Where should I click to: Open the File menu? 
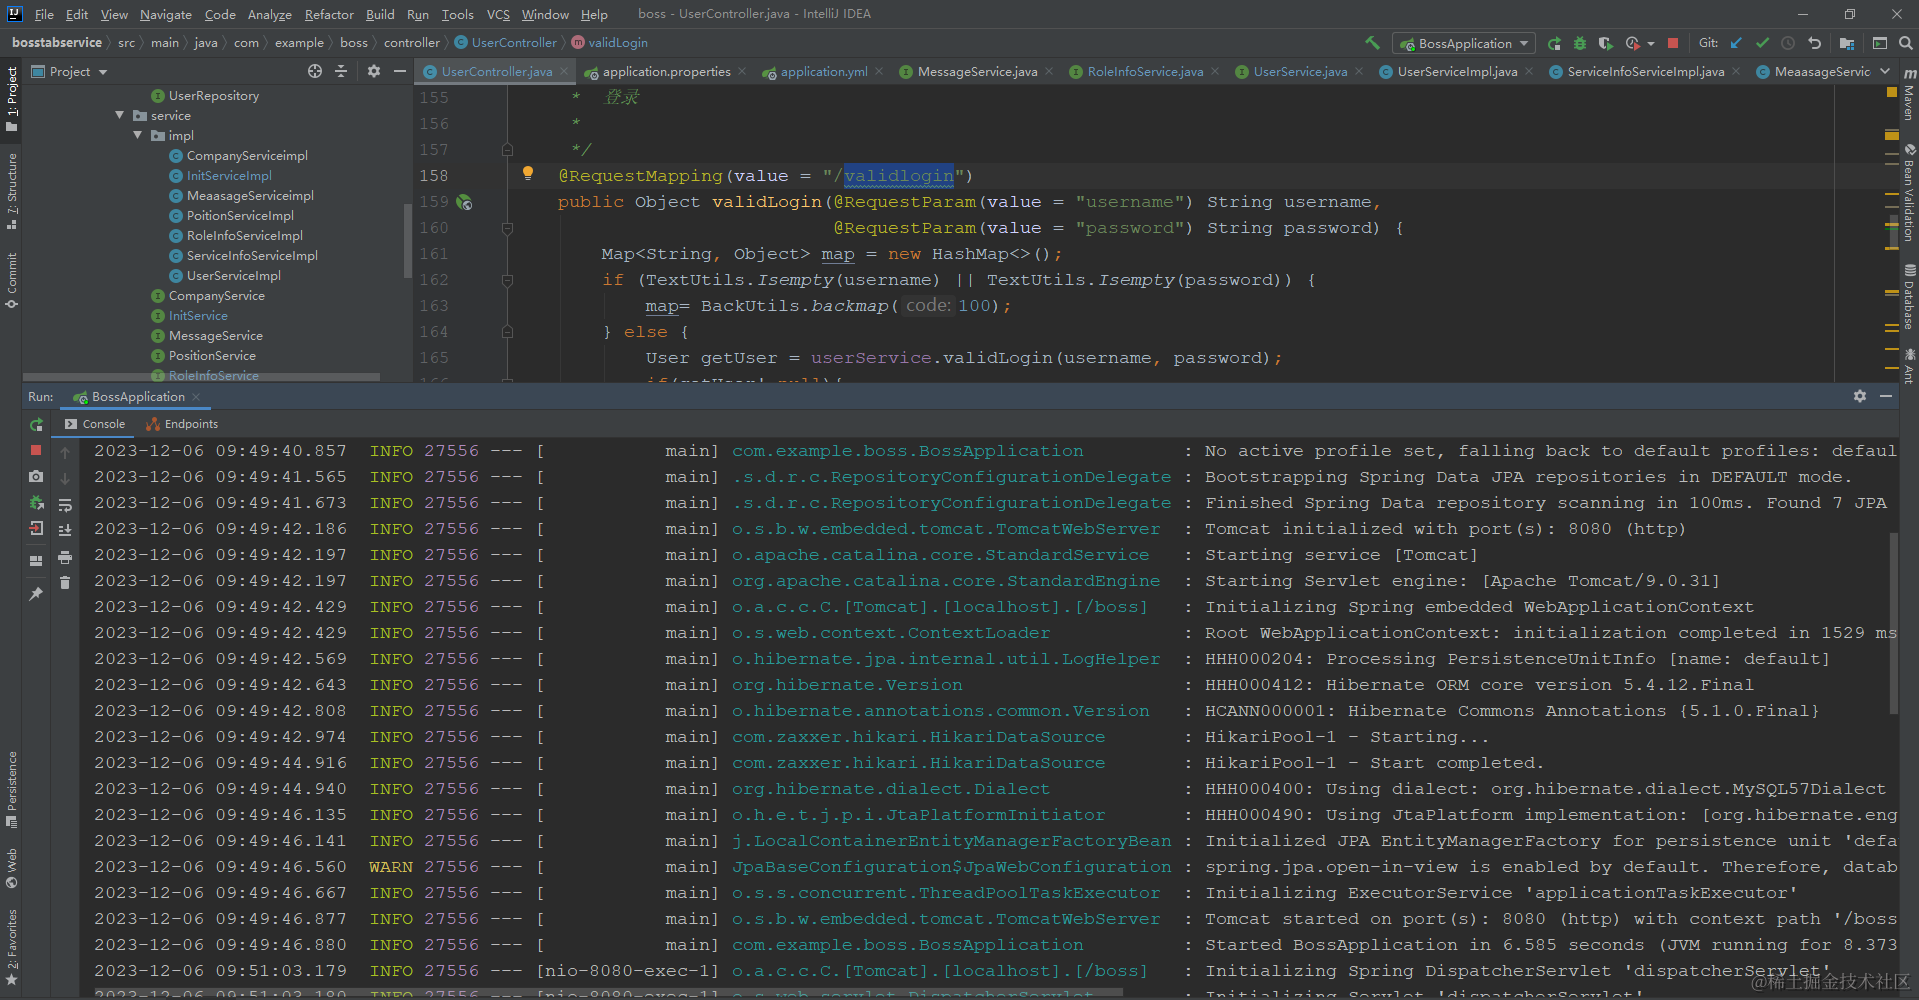44,14
